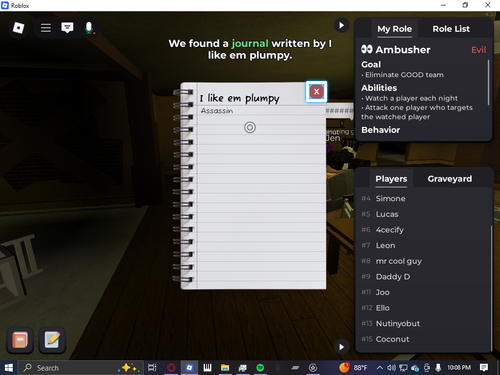This screenshot has width=500, height=375.
Task: Open the volume speaker tray icon
Action: pos(391,368)
